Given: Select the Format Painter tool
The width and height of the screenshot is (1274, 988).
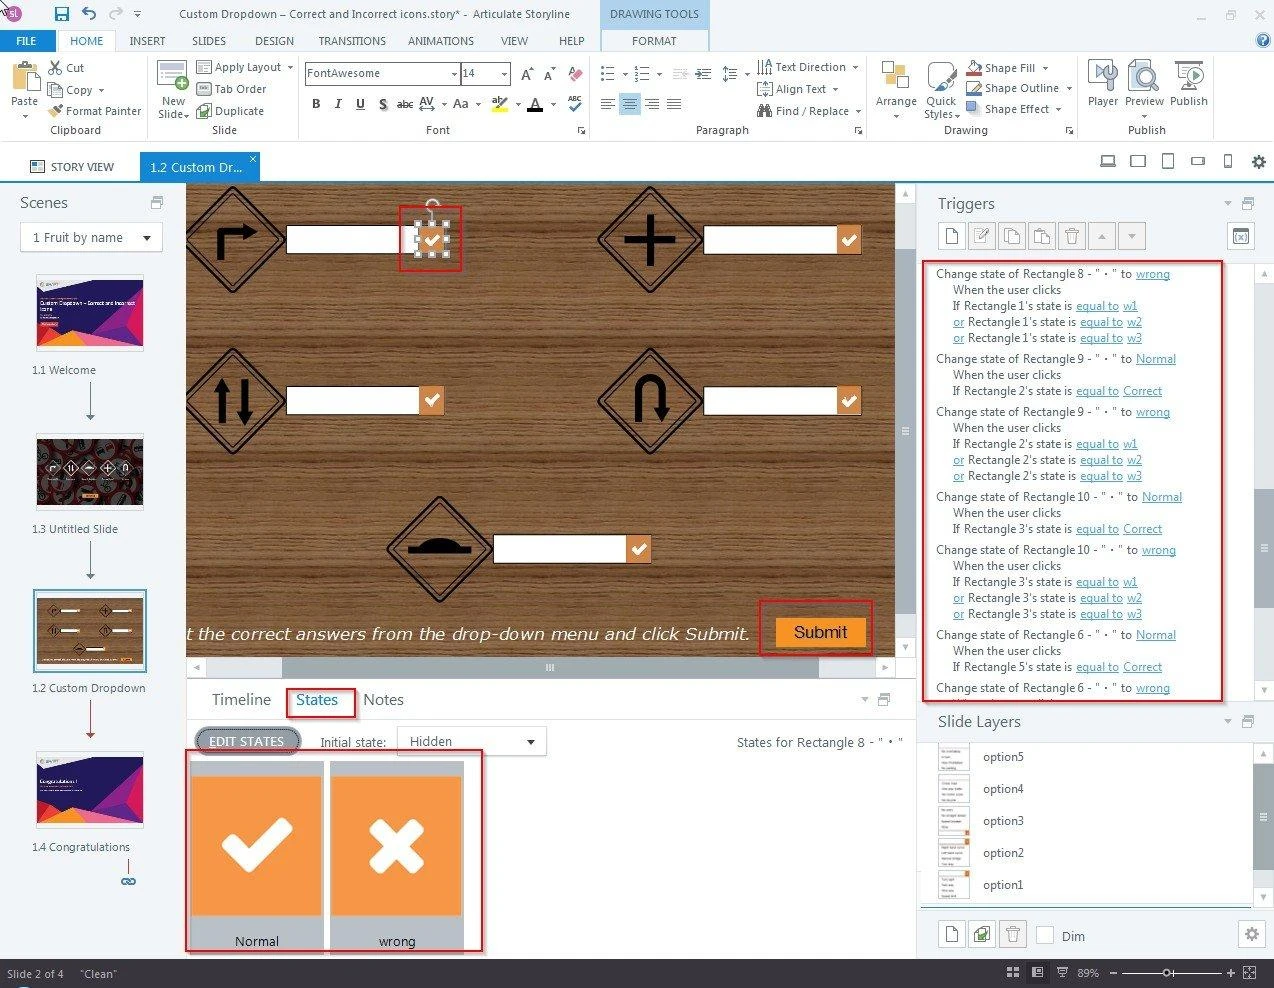Looking at the screenshot, I should (x=94, y=111).
